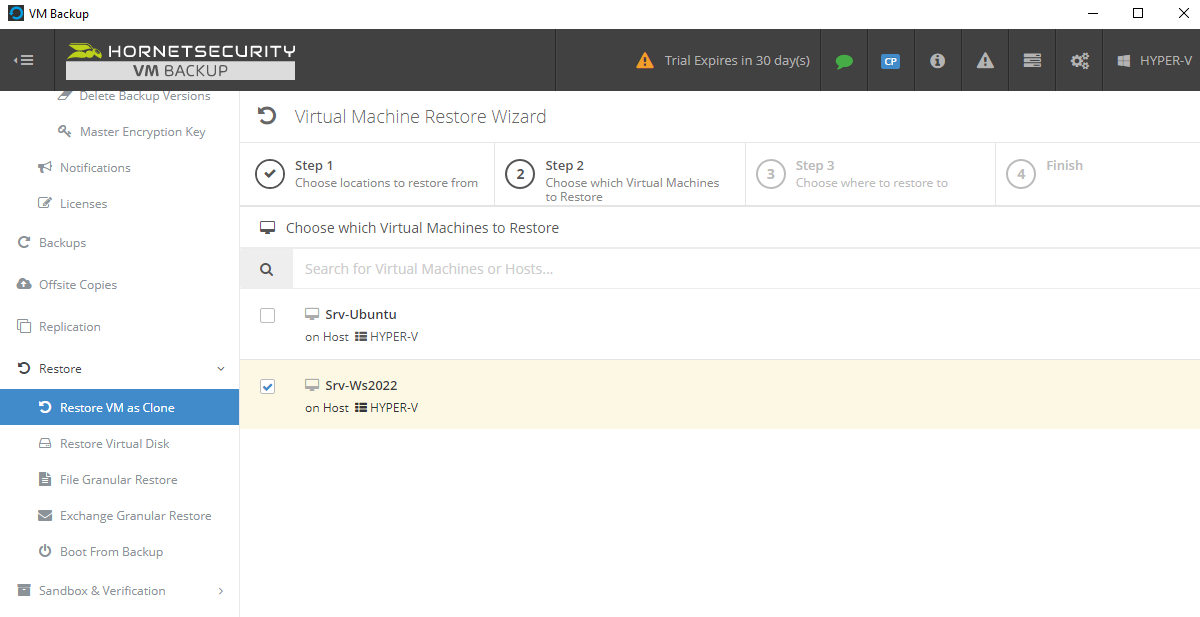Open Master Encryption Key page
This screenshot has height=617, width=1200.
(x=142, y=132)
